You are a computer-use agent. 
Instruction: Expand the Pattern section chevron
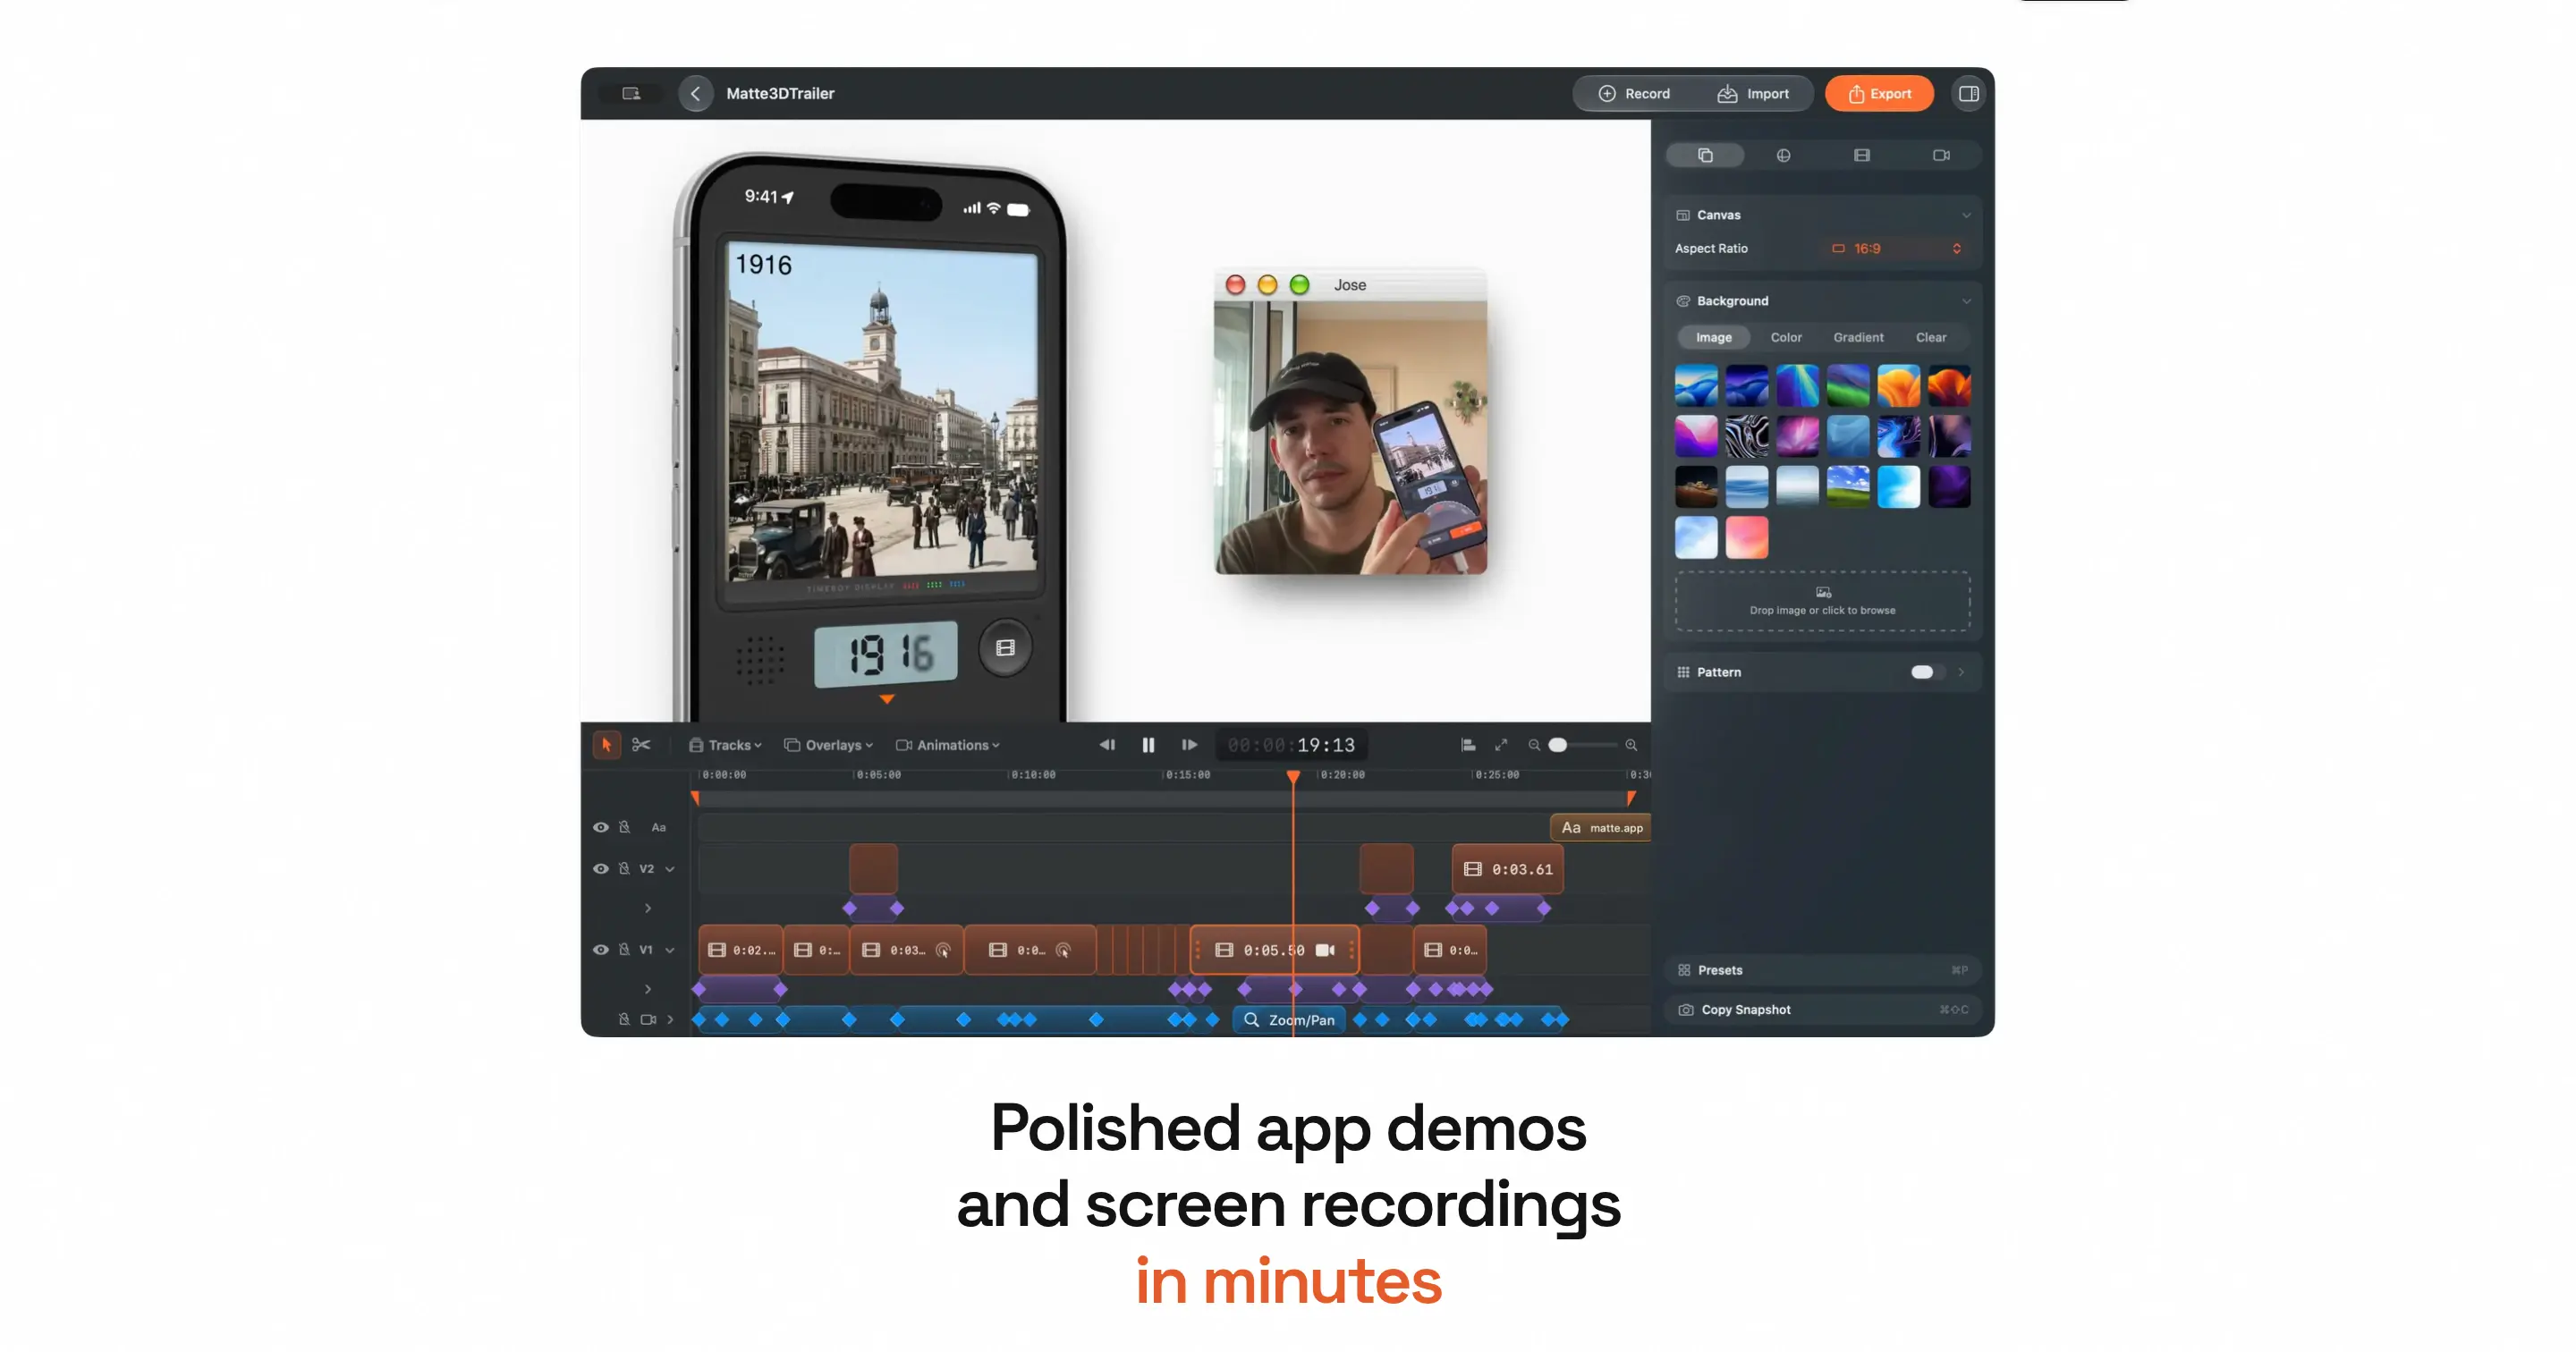pos(1961,672)
